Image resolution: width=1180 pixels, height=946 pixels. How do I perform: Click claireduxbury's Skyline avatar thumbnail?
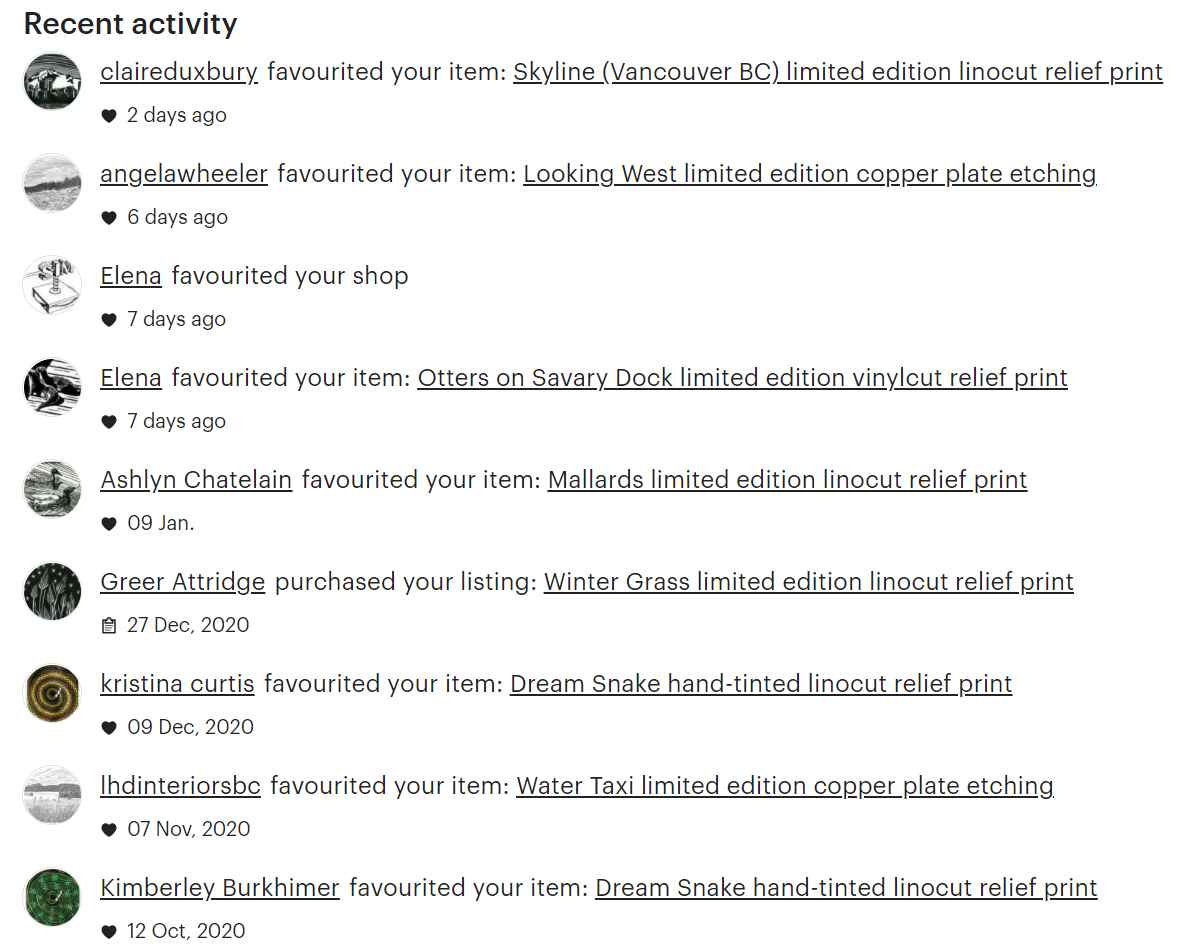[52, 81]
